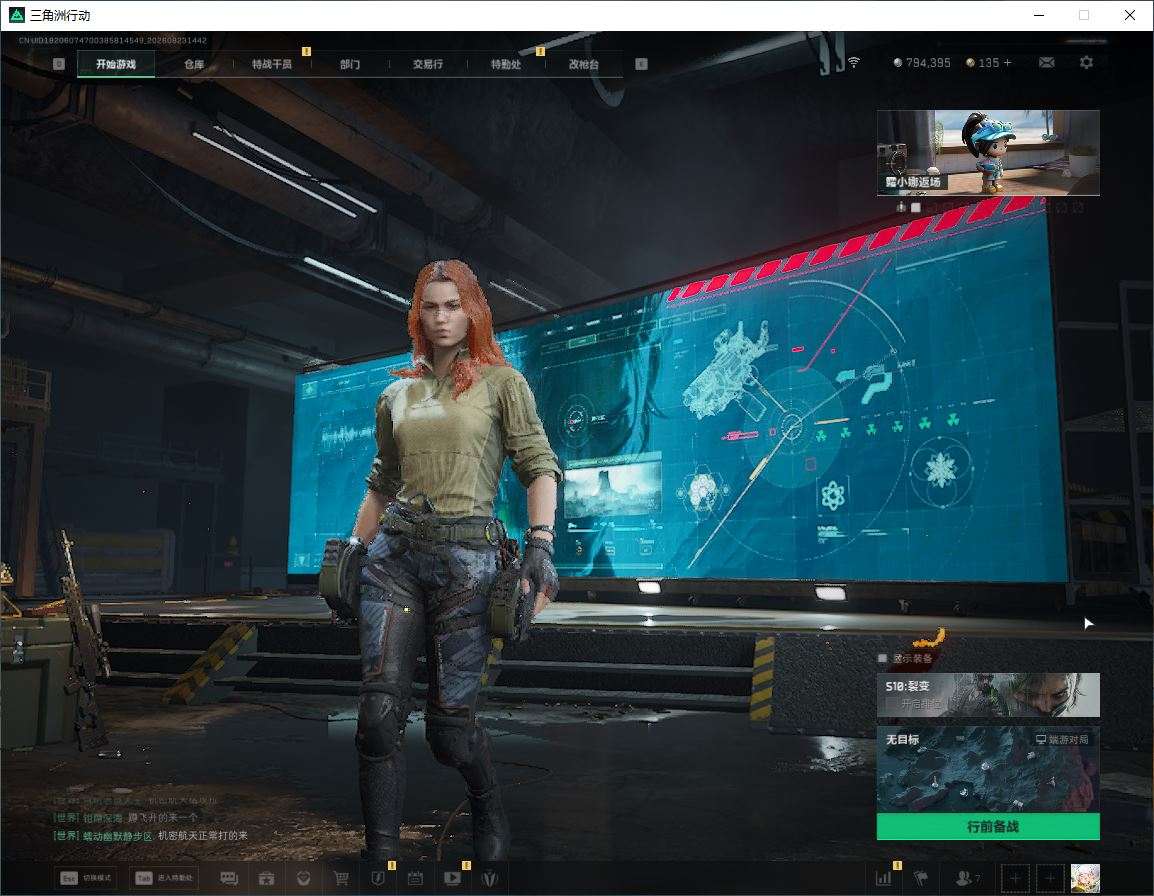This screenshot has height=896, width=1154.
Task: Open the suit and tie icon
Action: (489, 878)
